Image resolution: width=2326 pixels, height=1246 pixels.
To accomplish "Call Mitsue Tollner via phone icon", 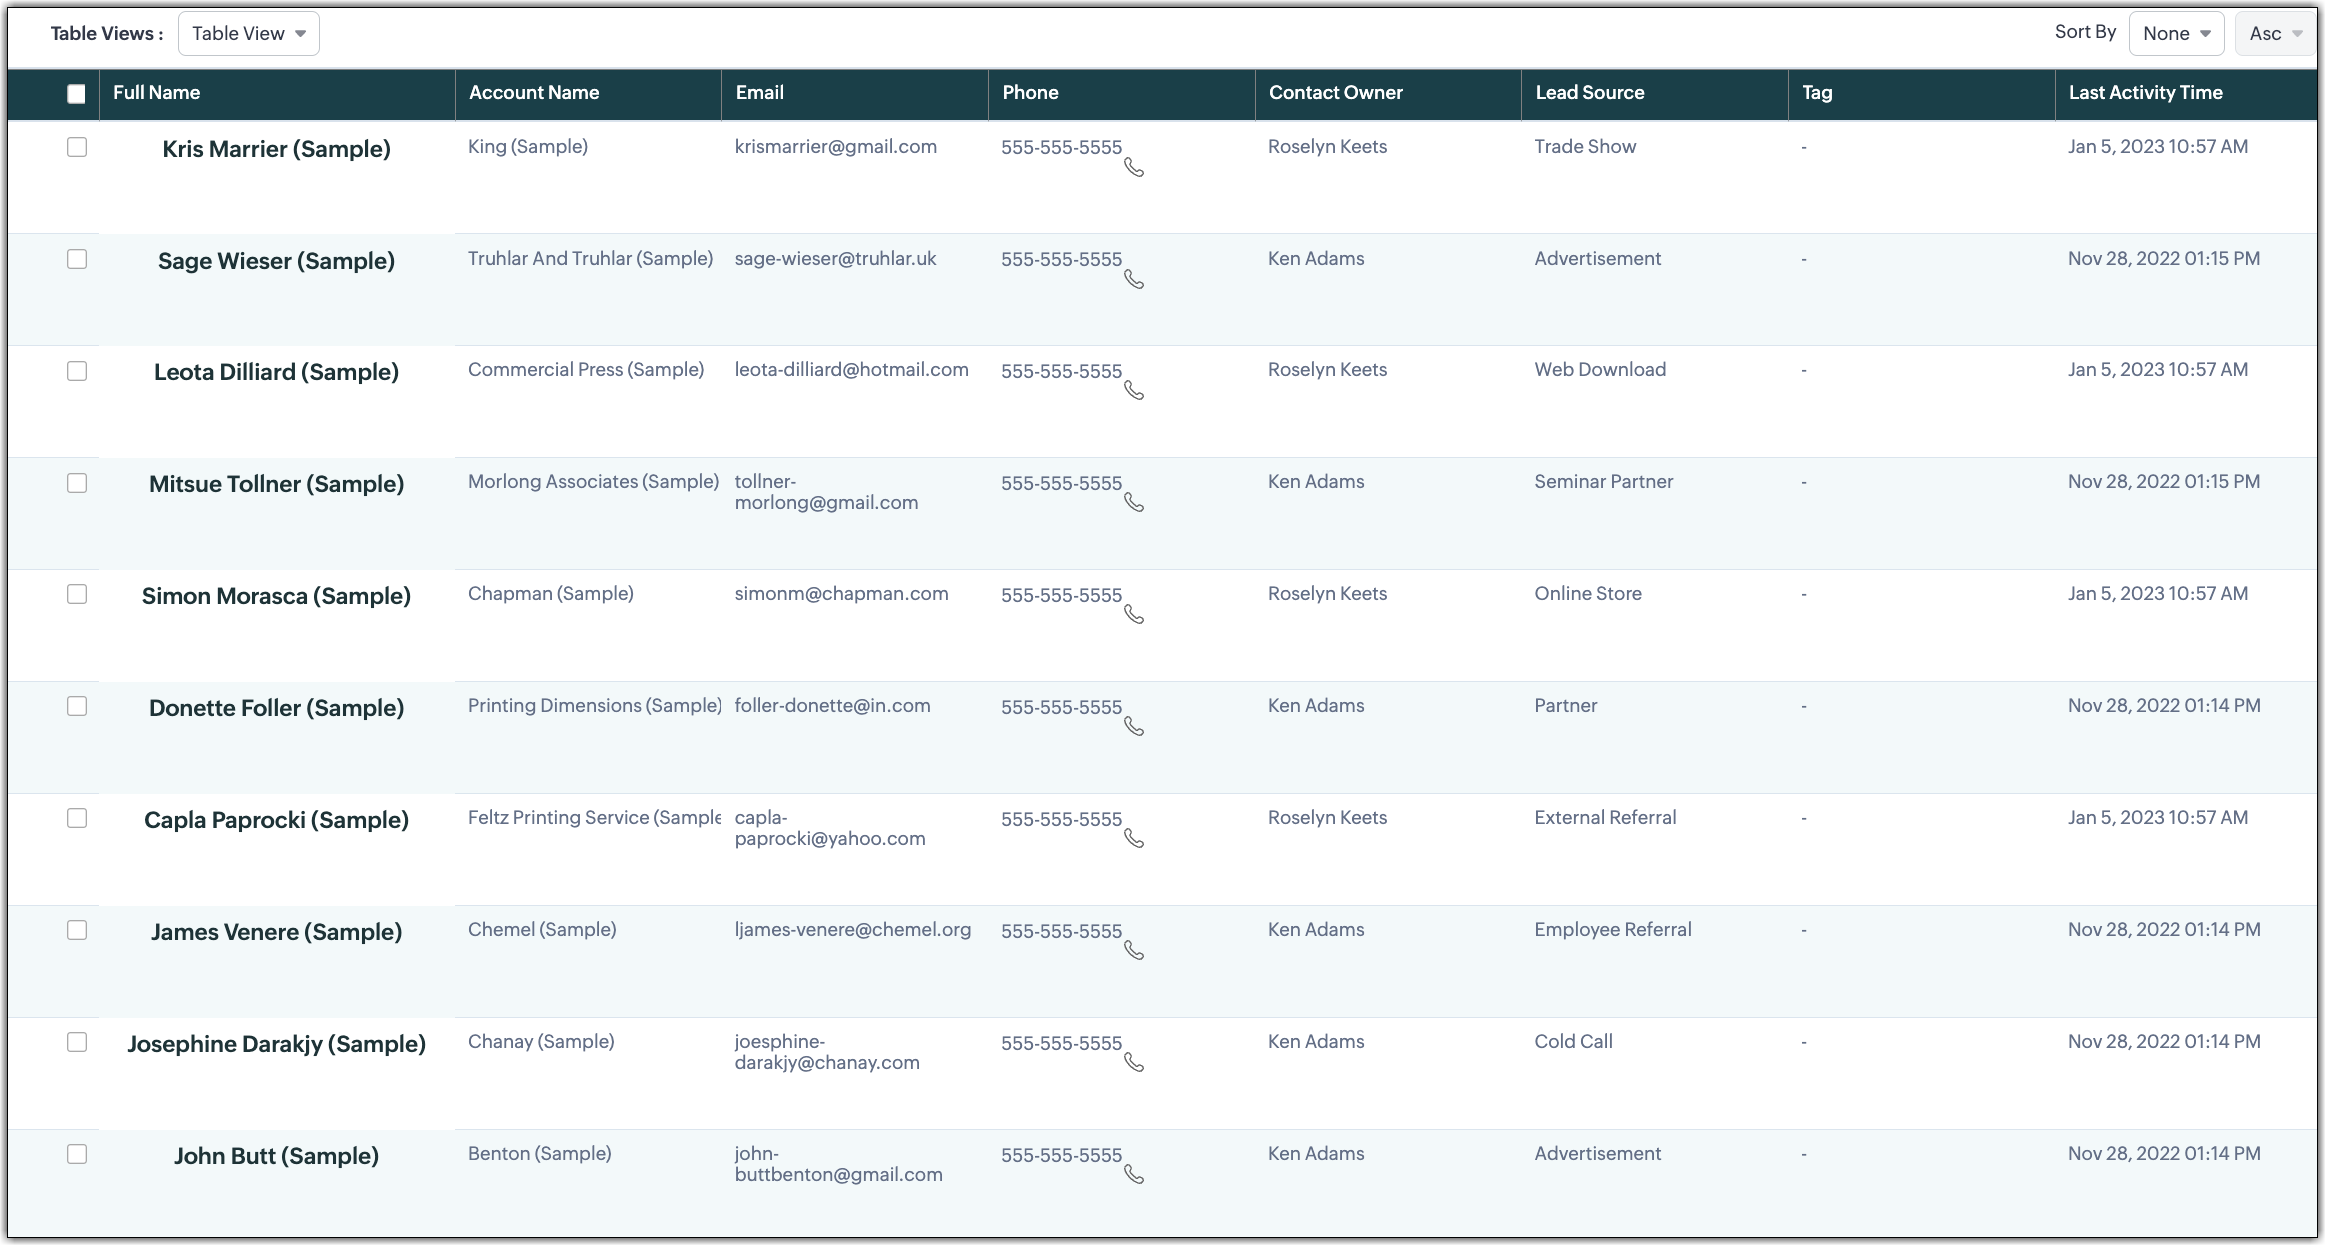I will [1134, 503].
